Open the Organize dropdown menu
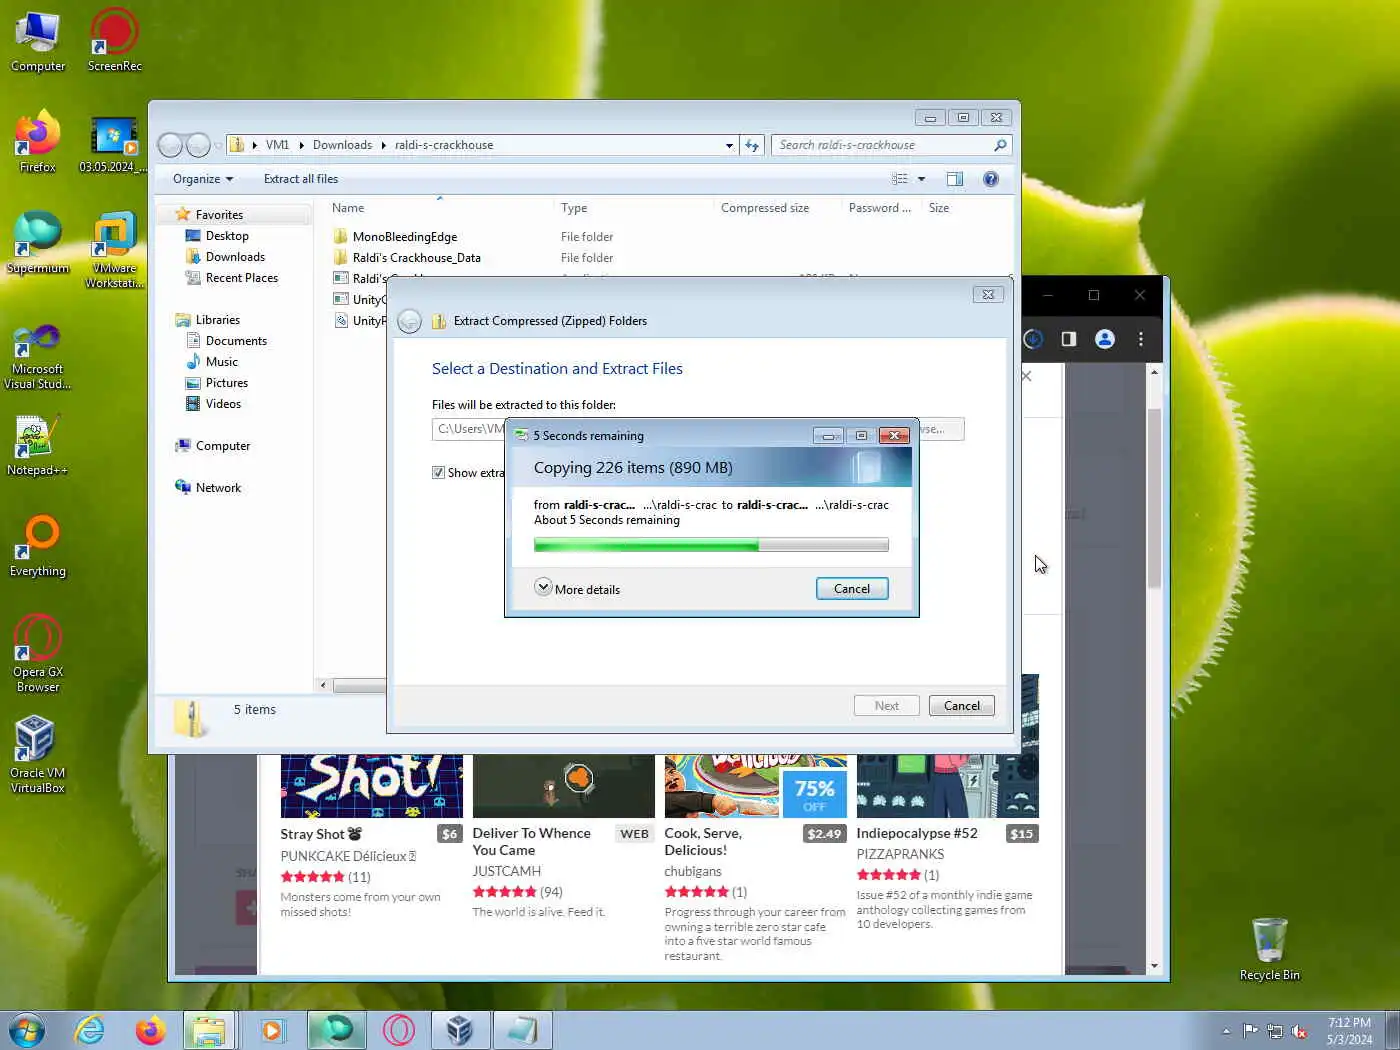The width and height of the screenshot is (1400, 1050). [x=202, y=179]
